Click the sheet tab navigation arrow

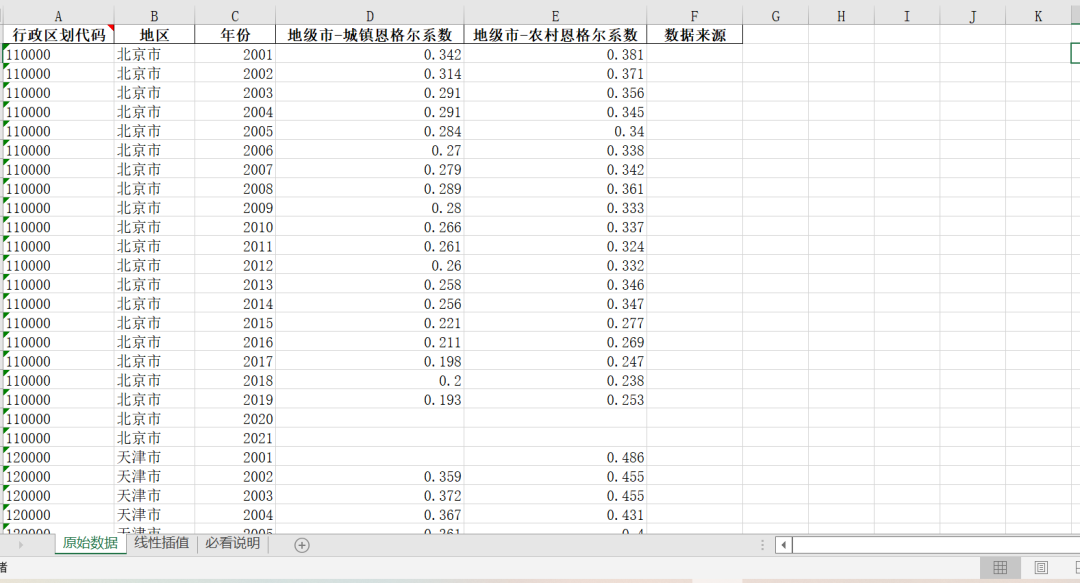coord(21,544)
